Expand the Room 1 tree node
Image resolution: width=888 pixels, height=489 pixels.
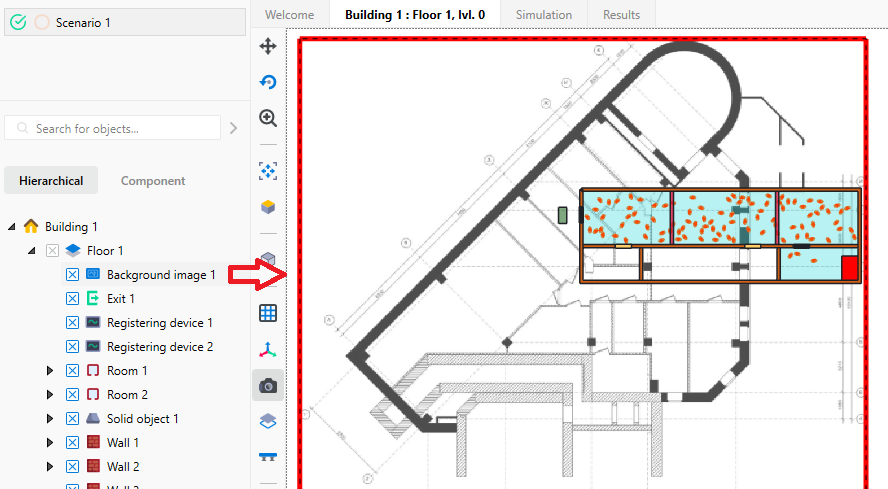[50, 371]
